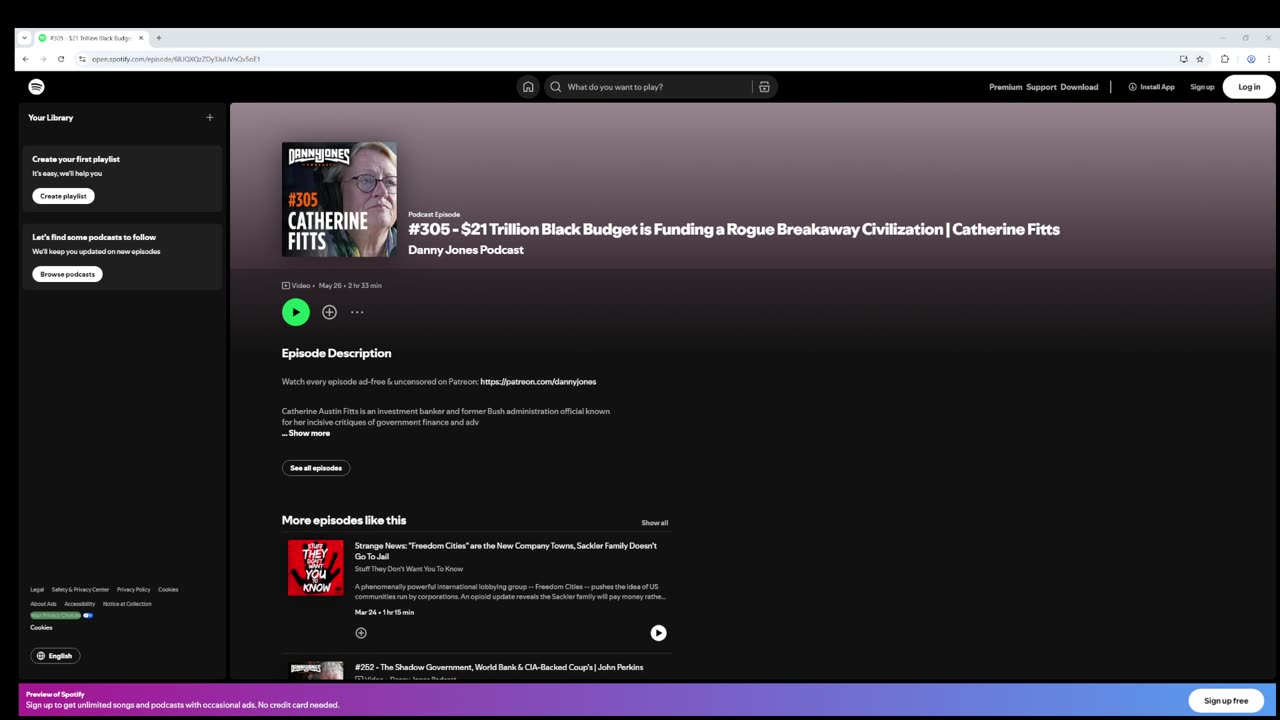Play the Catherine Fitts episode

296,312
